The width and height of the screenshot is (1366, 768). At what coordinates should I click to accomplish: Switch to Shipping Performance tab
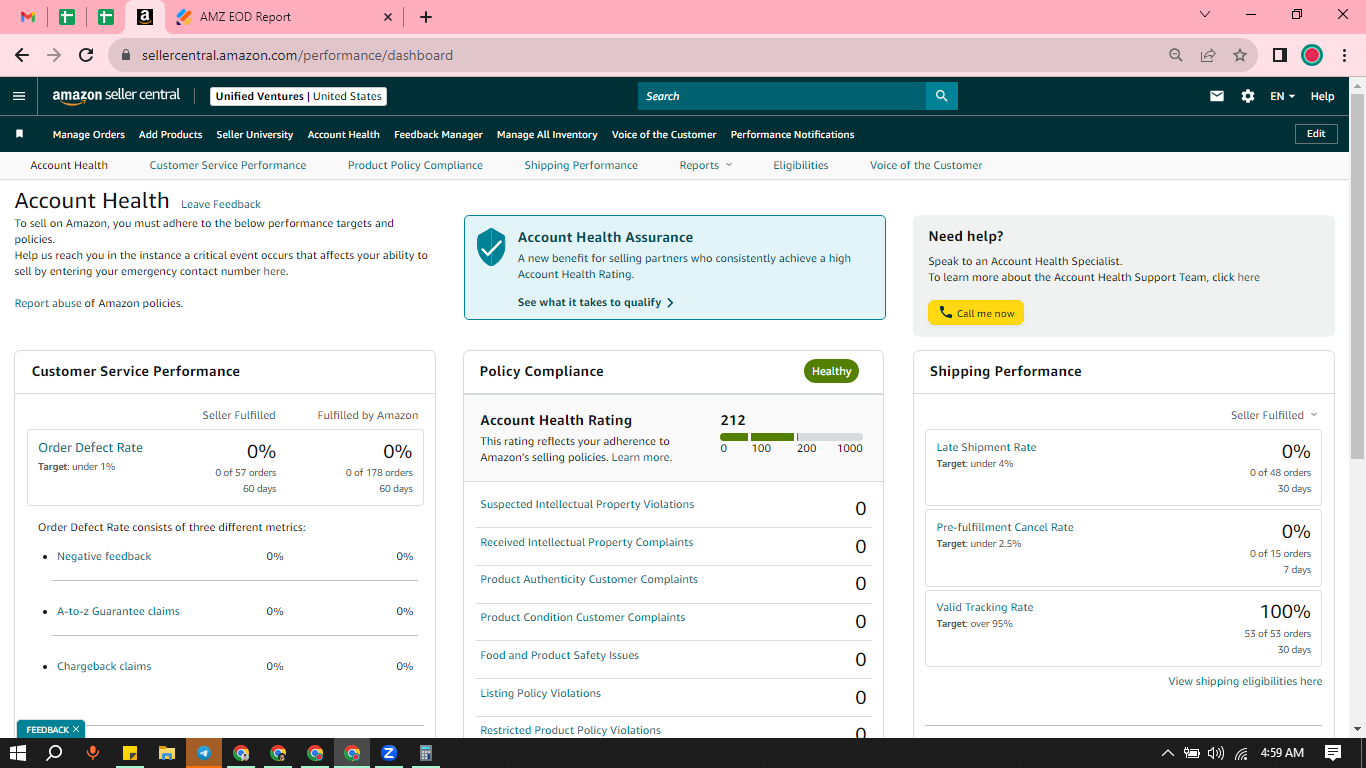(x=581, y=165)
